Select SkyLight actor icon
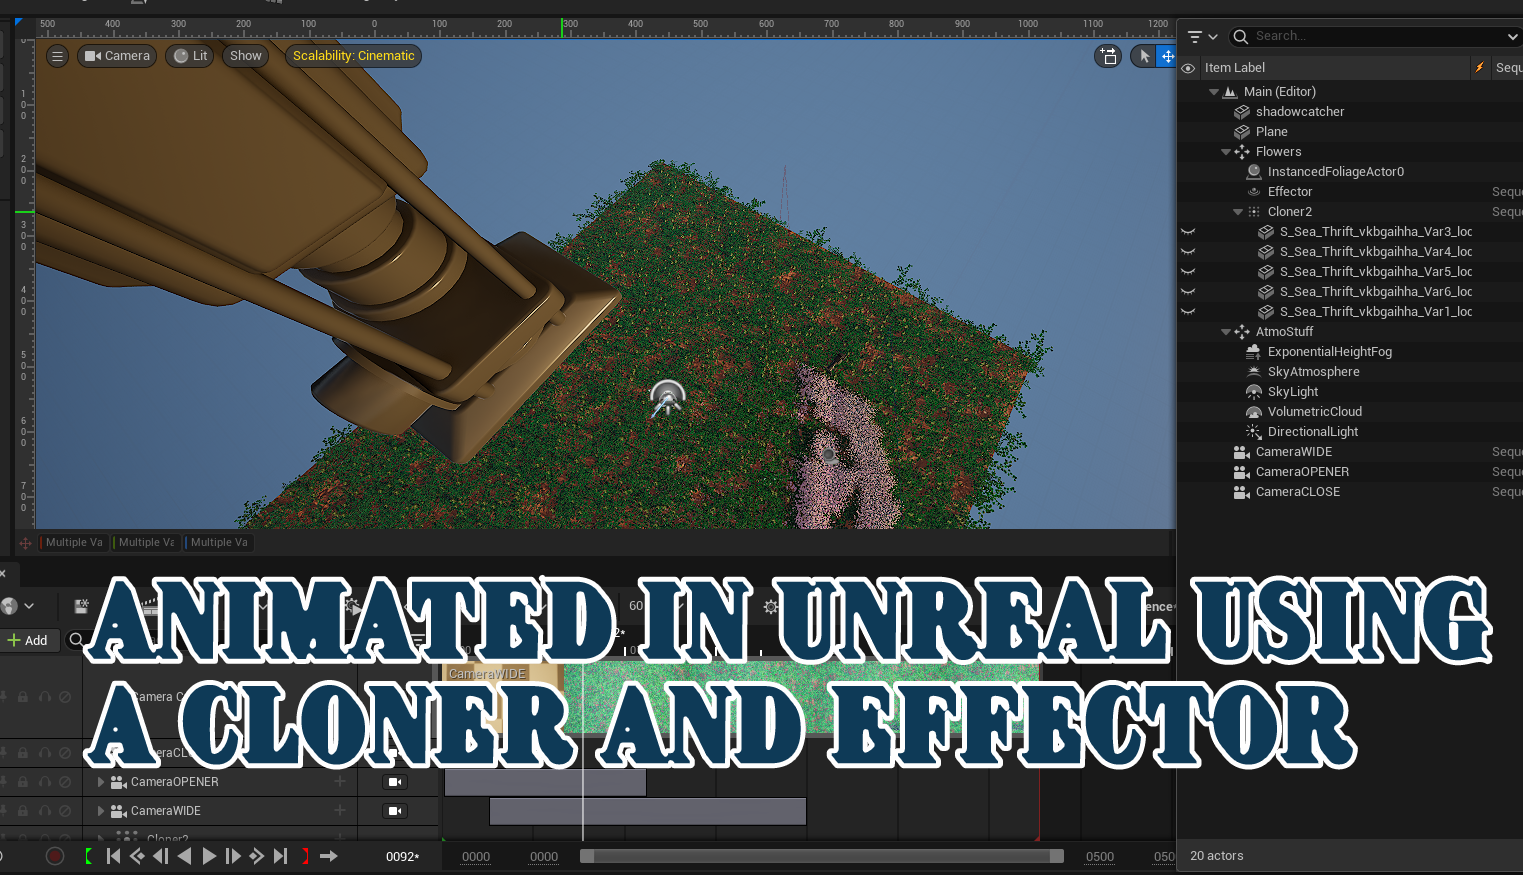Viewport: 1523px width, 875px height. [1254, 392]
